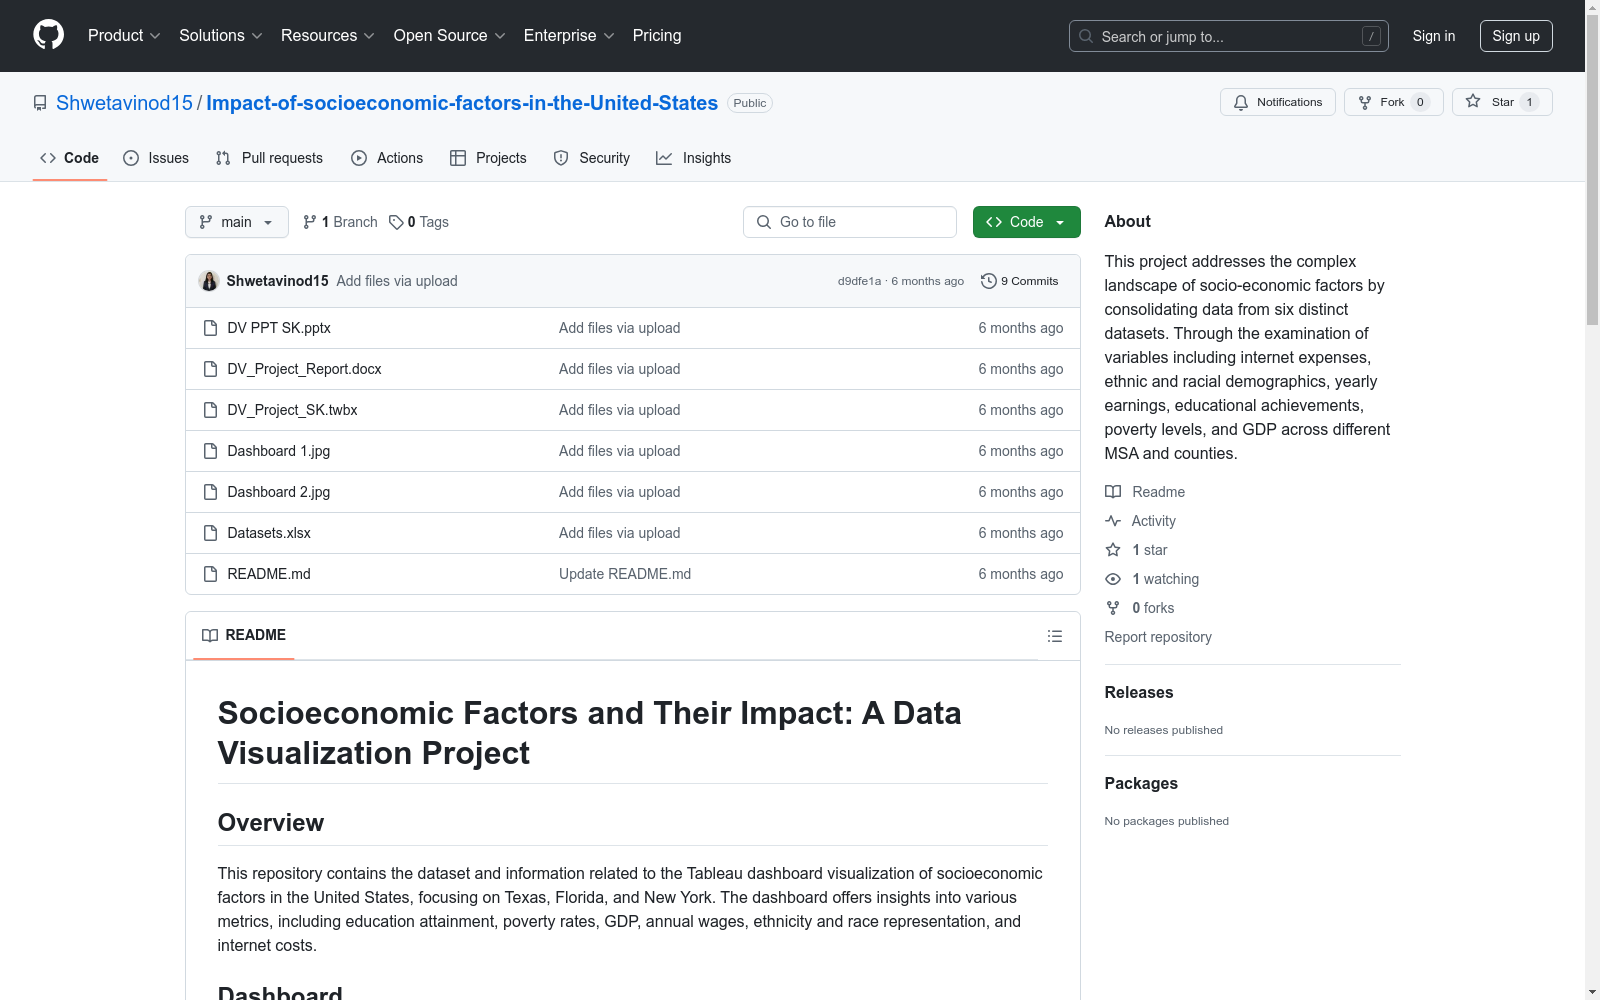Click the file icon for Dashboard 1.jpg
The width and height of the screenshot is (1600, 1000).
pos(210,451)
